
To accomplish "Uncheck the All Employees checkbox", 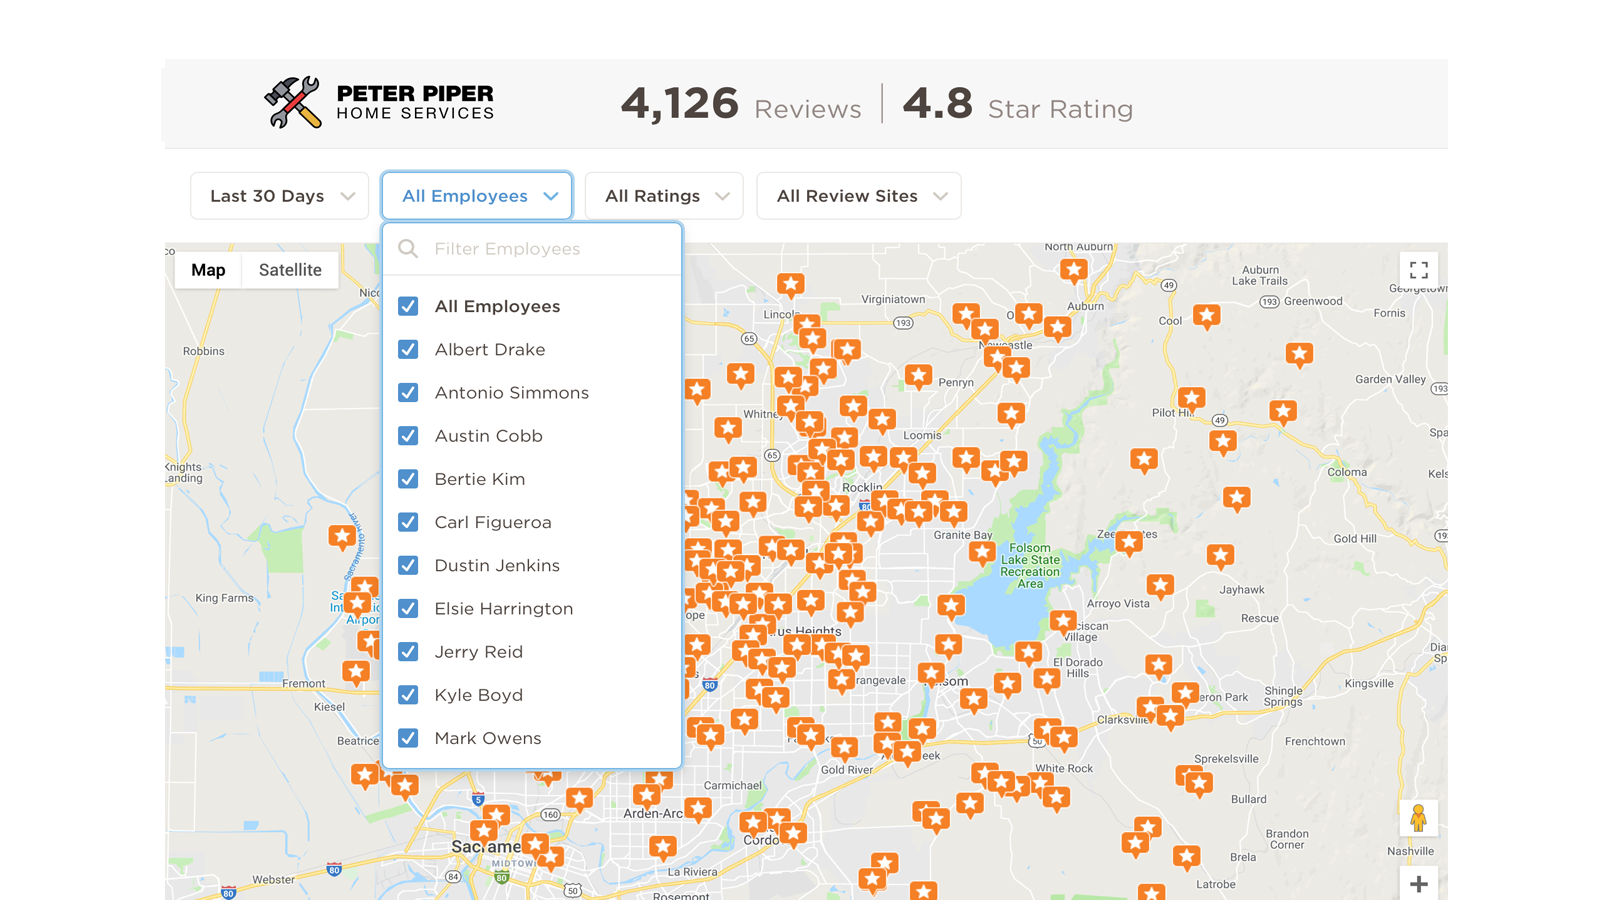I will 408,306.
